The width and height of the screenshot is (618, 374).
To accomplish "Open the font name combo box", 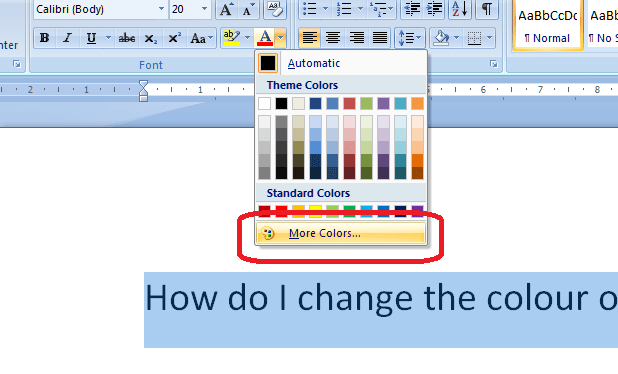I will point(100,9).
